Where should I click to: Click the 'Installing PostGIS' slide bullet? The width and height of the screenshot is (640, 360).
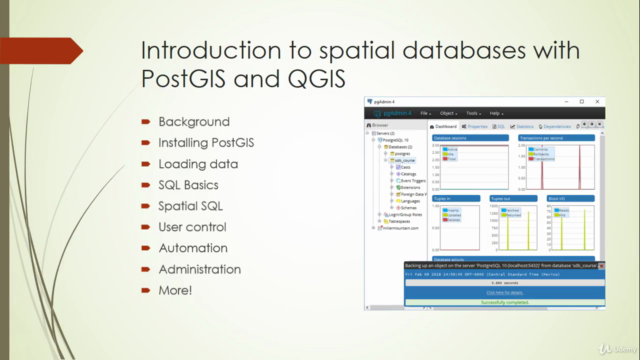(206, 143)
